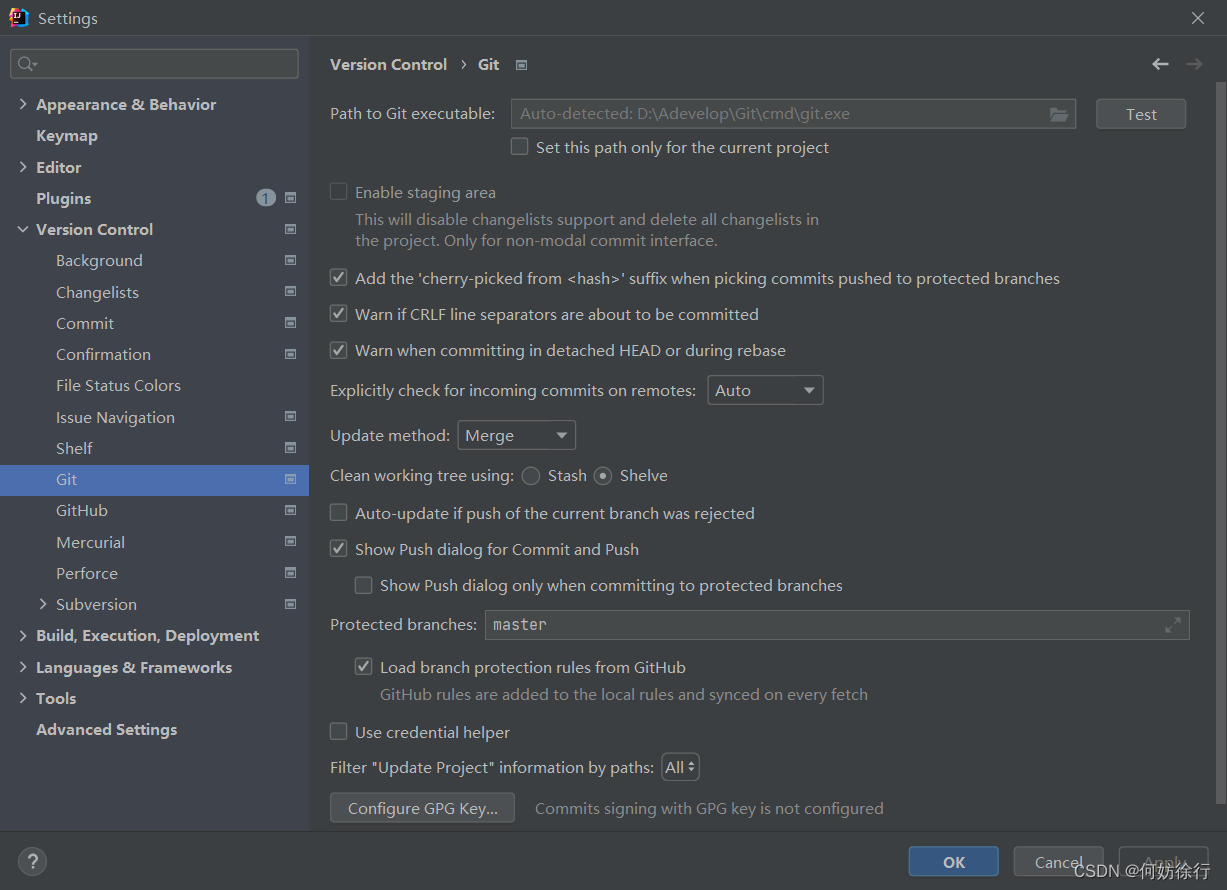Open the Update method dropdown
Image resolution: width=1227 pixels, height=890 pixels.
(516, 435)
